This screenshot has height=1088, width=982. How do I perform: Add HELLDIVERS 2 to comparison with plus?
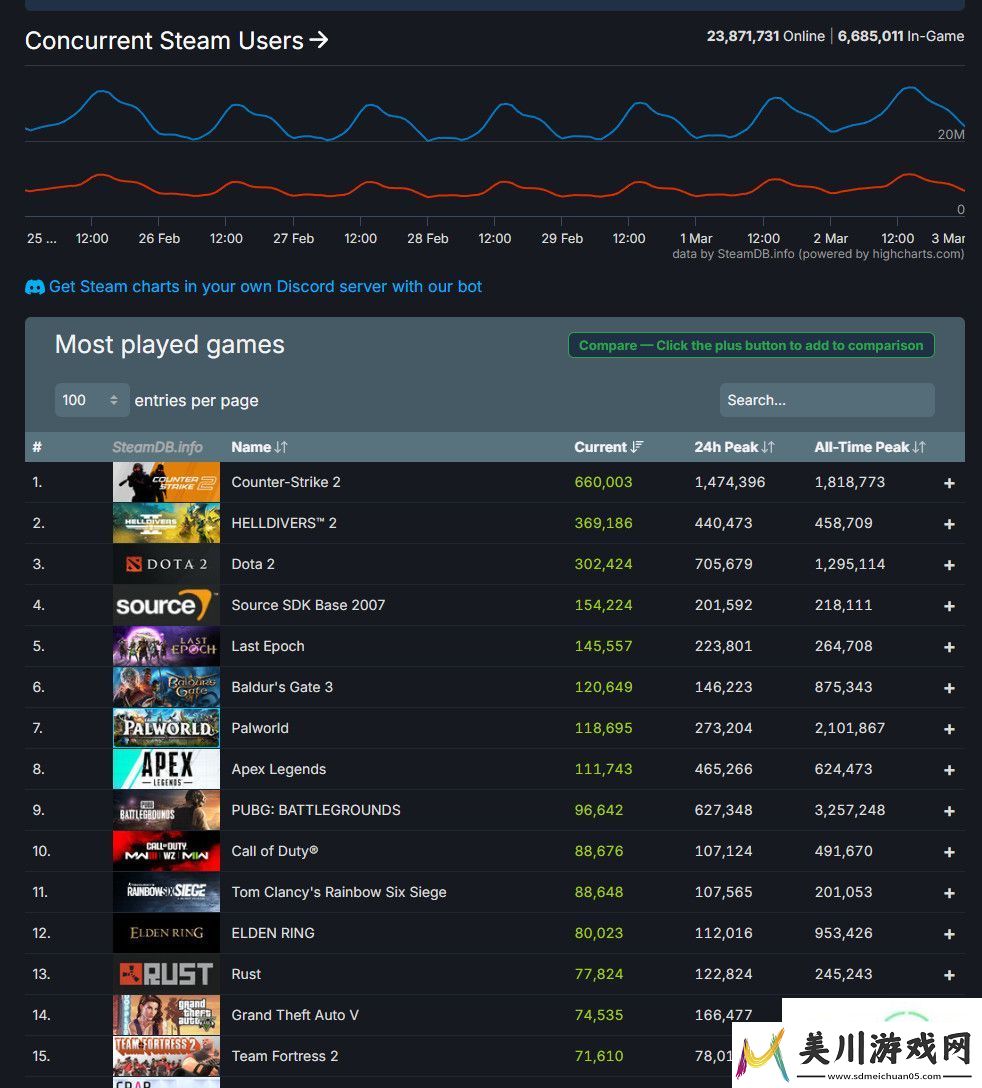tap(949, 524)
